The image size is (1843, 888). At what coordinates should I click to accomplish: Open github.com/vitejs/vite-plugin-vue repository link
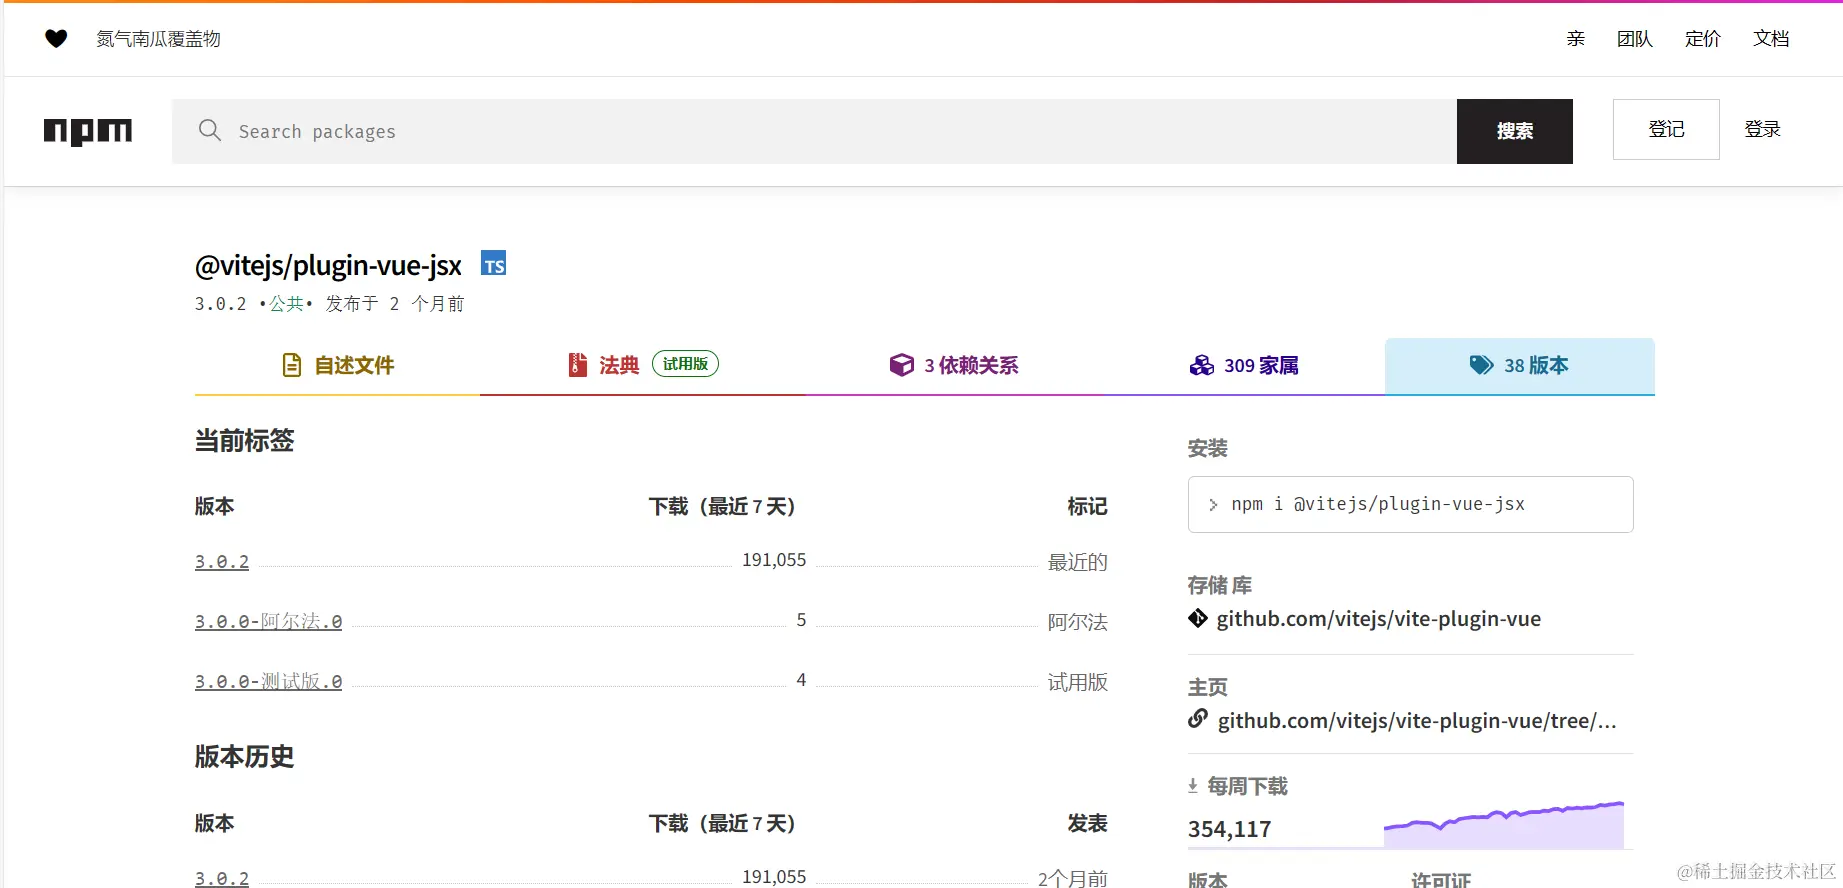coord(1379,619)
